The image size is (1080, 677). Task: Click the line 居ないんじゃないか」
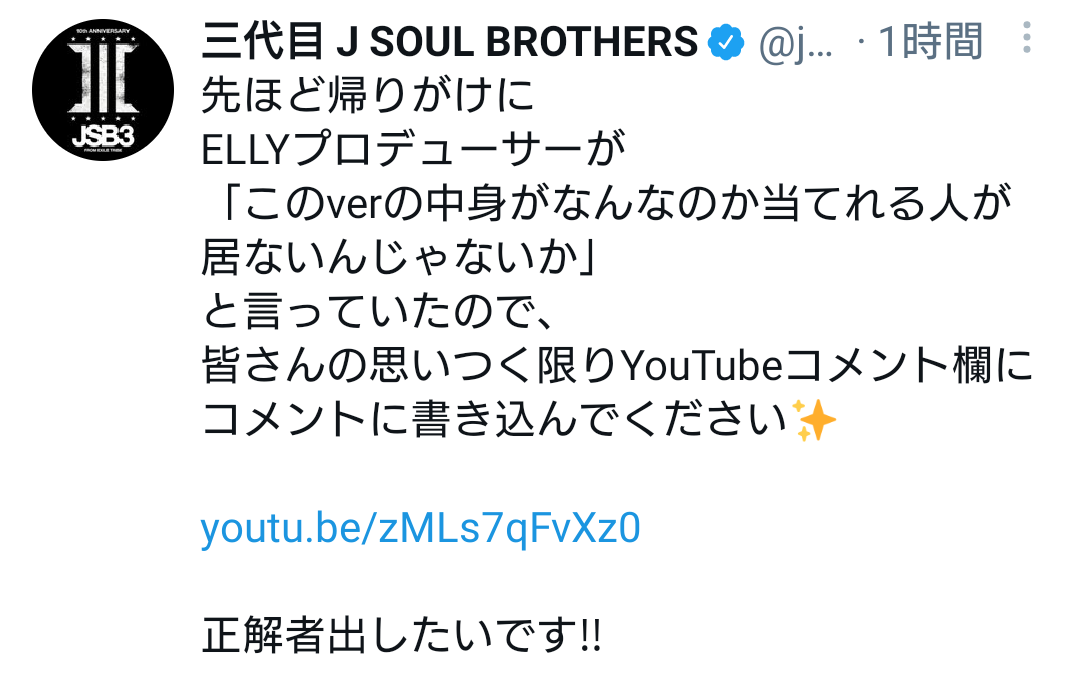[x=399, y=257]
